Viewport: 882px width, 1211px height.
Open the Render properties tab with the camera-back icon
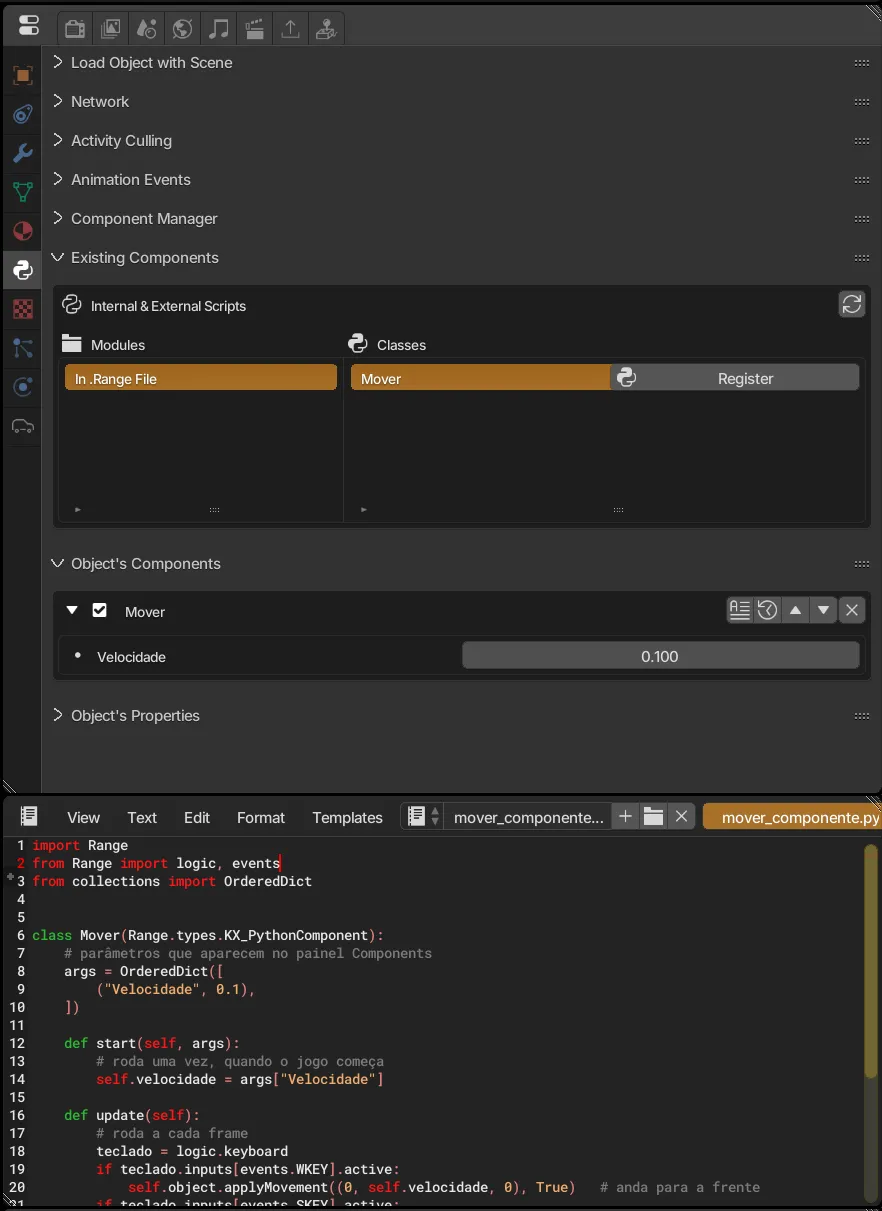tap(75, 29)
